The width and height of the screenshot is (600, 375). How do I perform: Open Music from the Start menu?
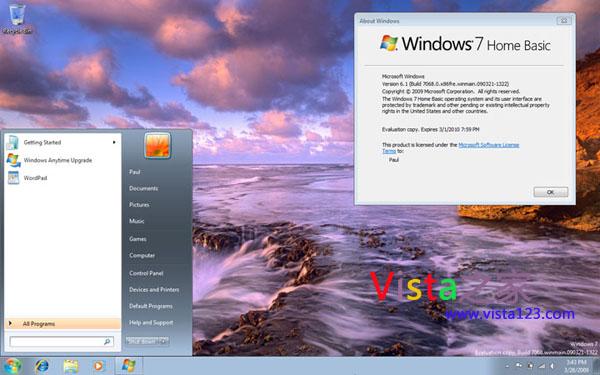(x=137, y=221)
